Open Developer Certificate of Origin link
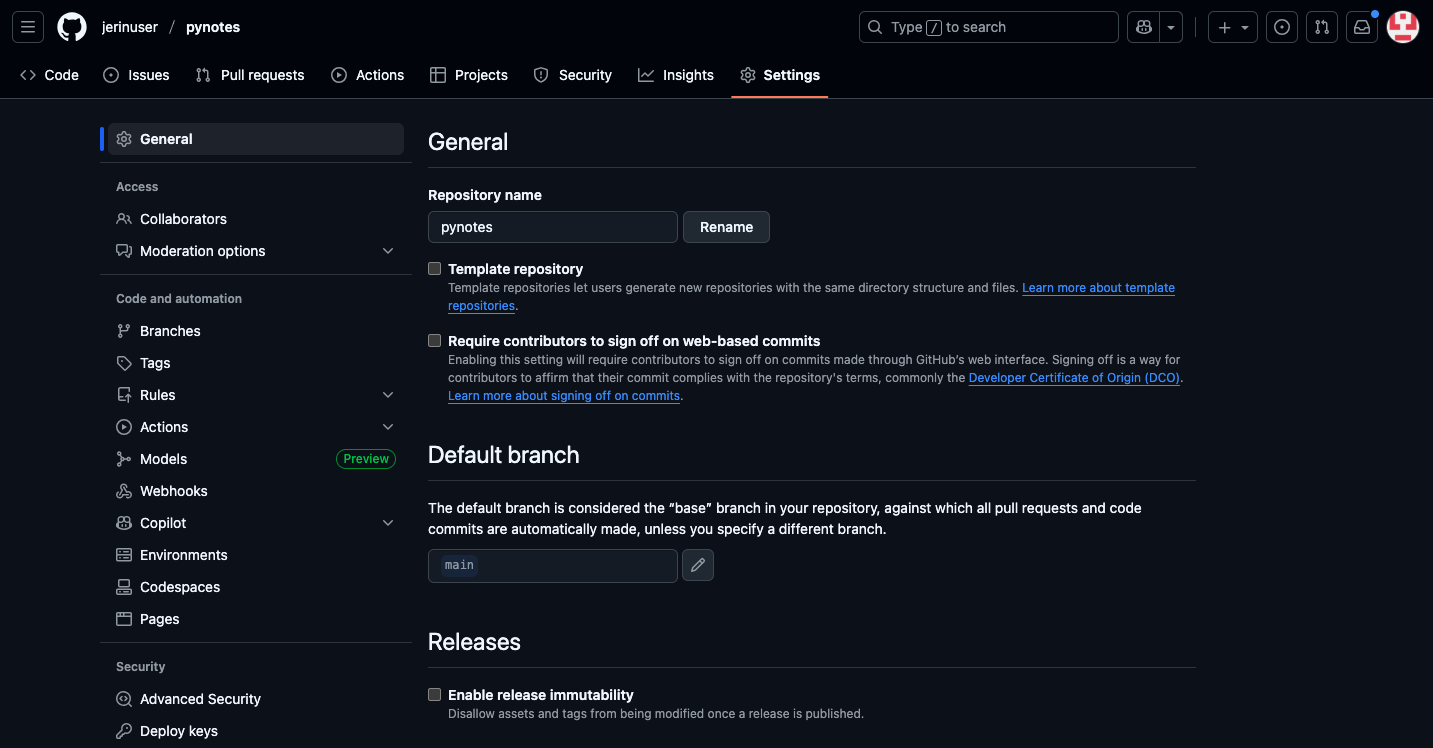This screenshot has height=748, width=1433. coord(1074,378)
